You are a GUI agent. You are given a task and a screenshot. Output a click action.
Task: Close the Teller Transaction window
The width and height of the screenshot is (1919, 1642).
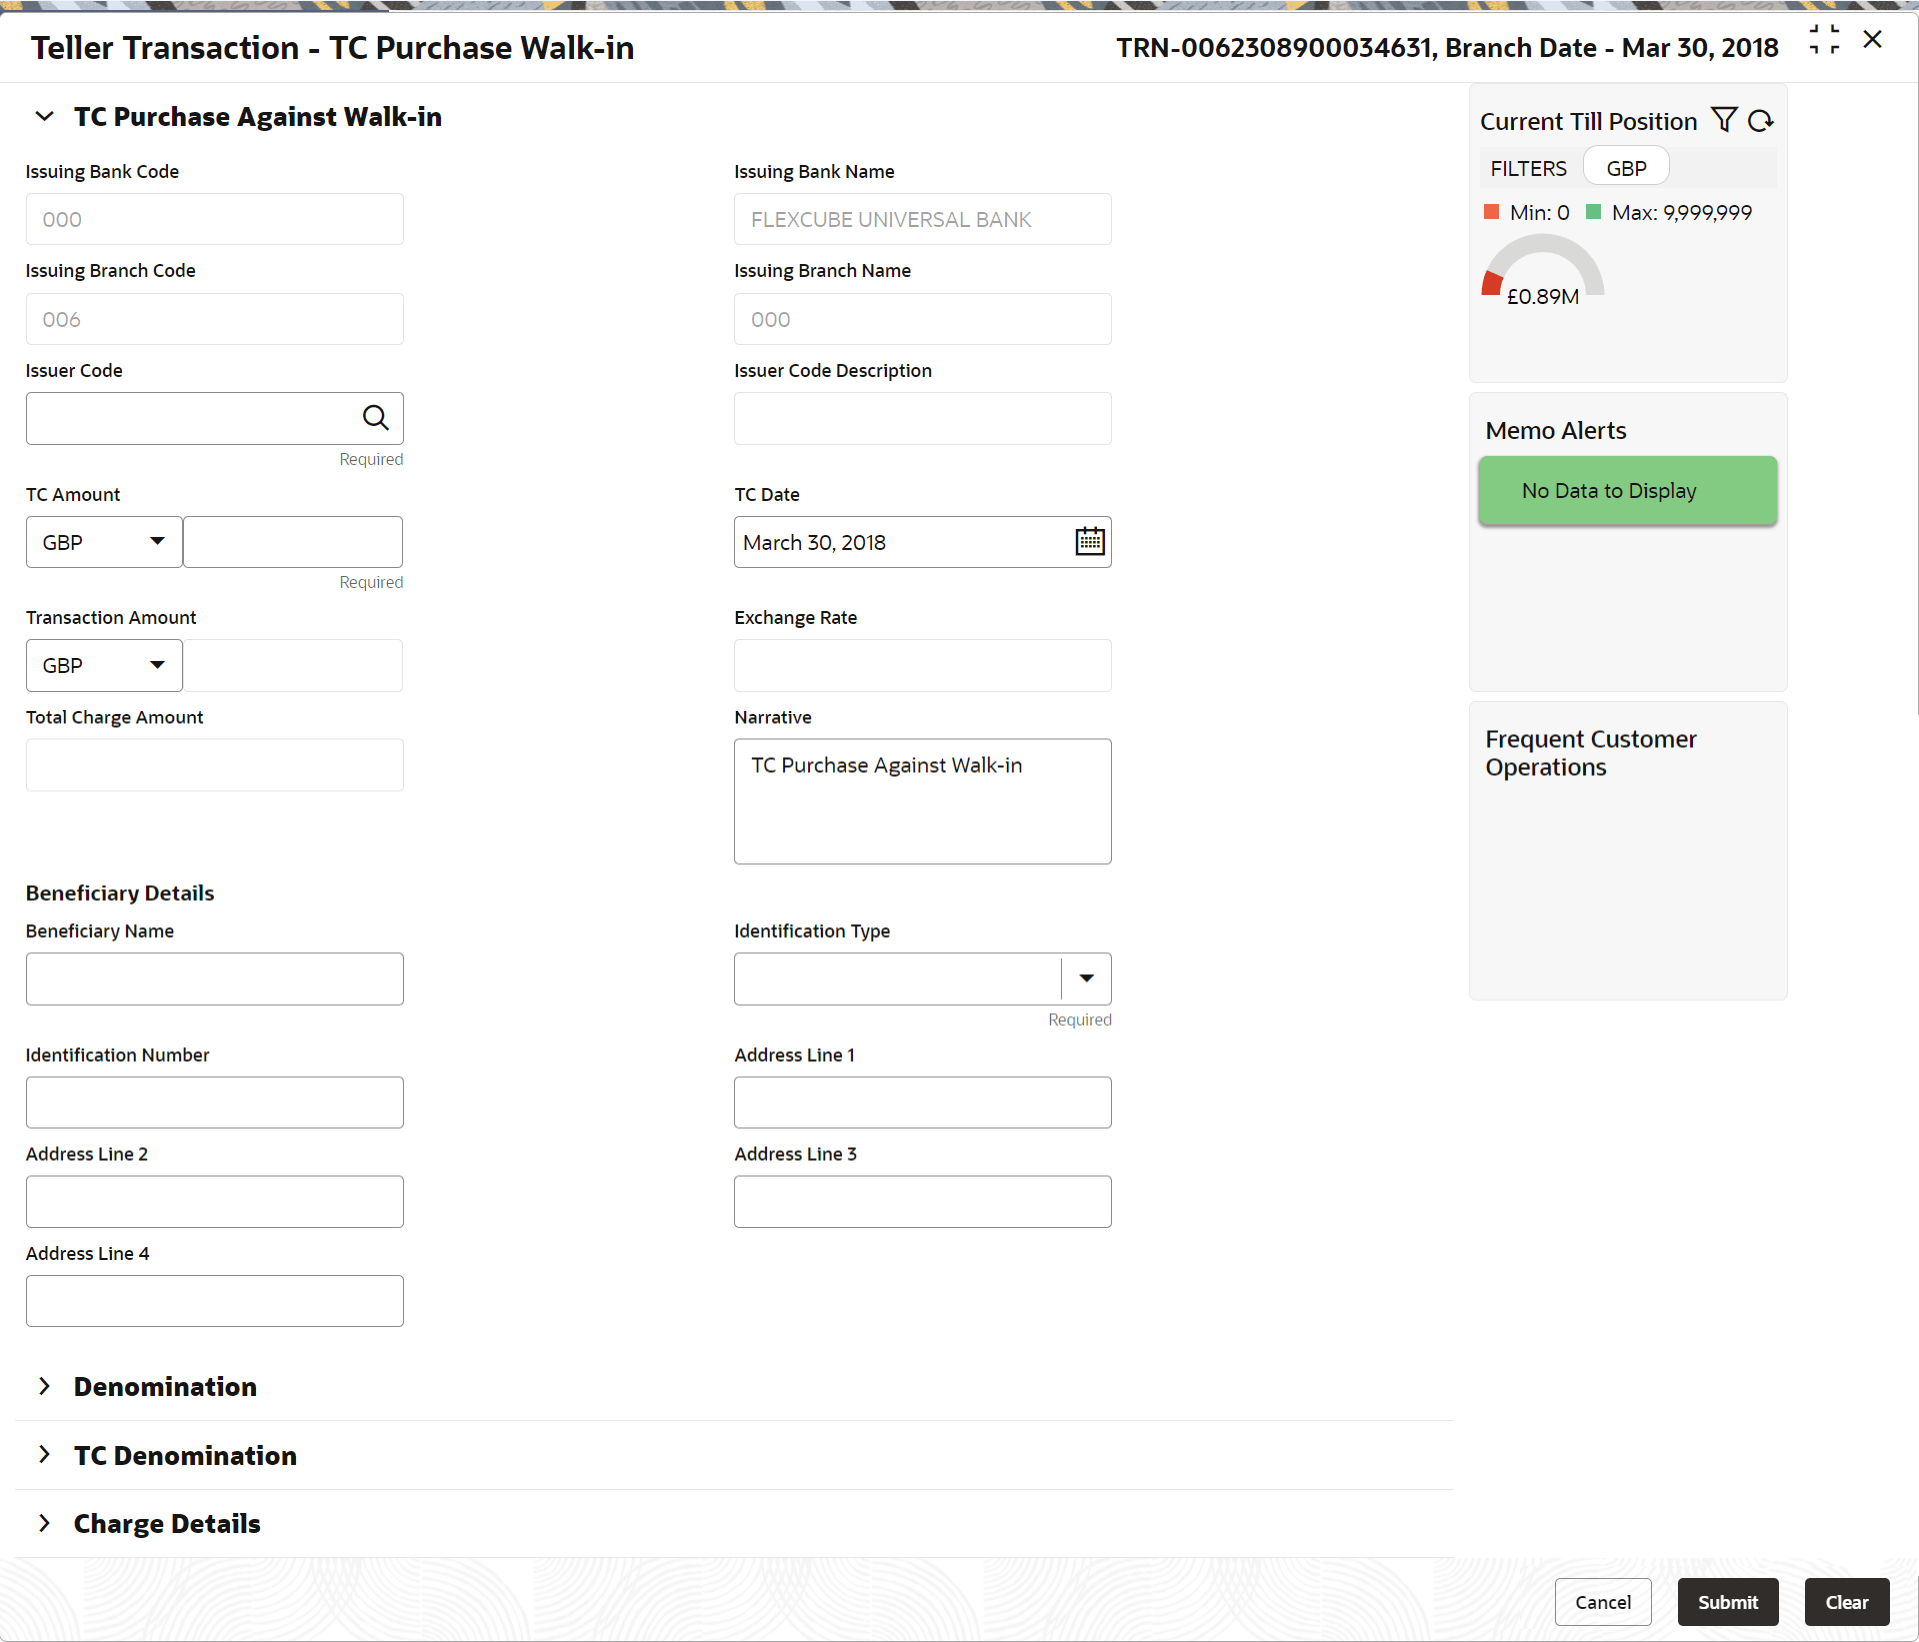coord(1873,40)
